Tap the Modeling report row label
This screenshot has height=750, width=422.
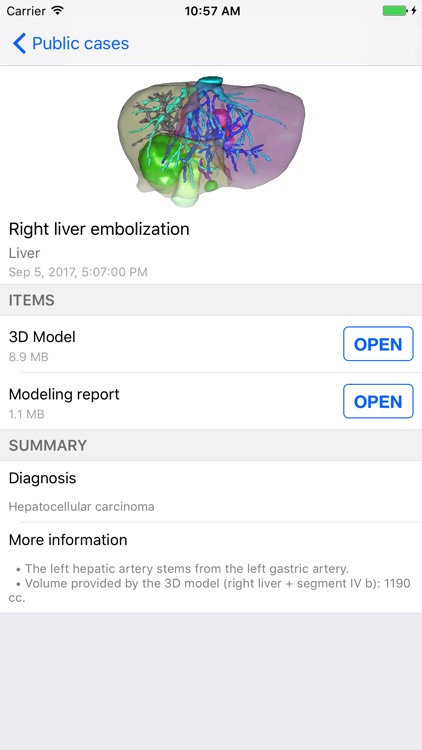[x=64, y=395]
